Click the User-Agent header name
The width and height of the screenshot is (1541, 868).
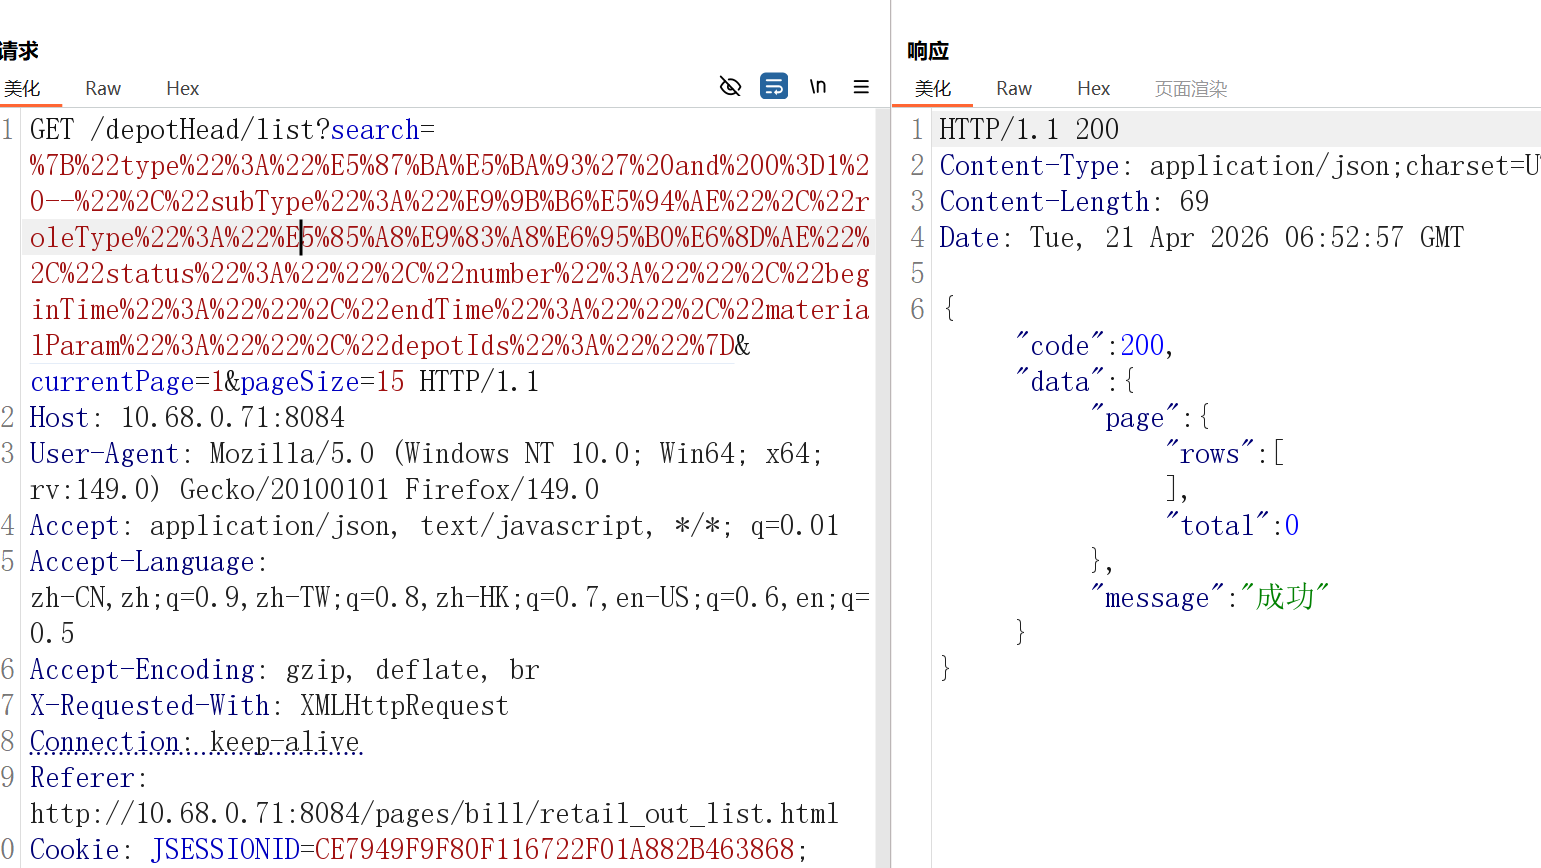(104, 454)
